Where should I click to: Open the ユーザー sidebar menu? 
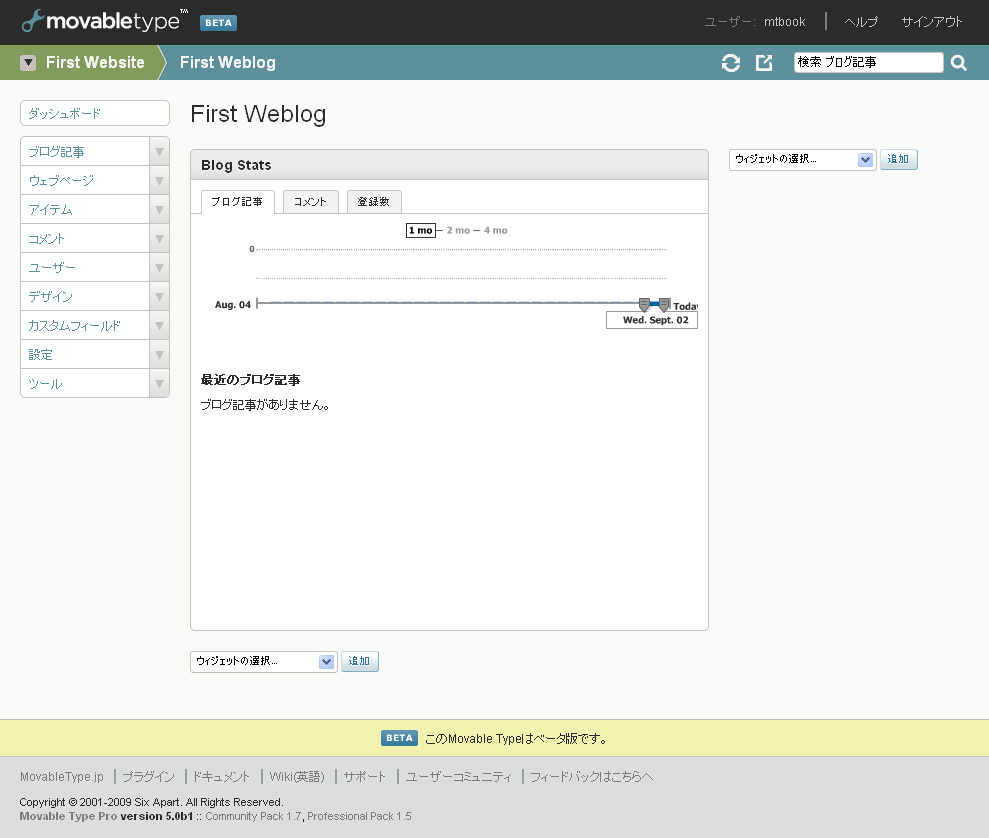[85, 267]
